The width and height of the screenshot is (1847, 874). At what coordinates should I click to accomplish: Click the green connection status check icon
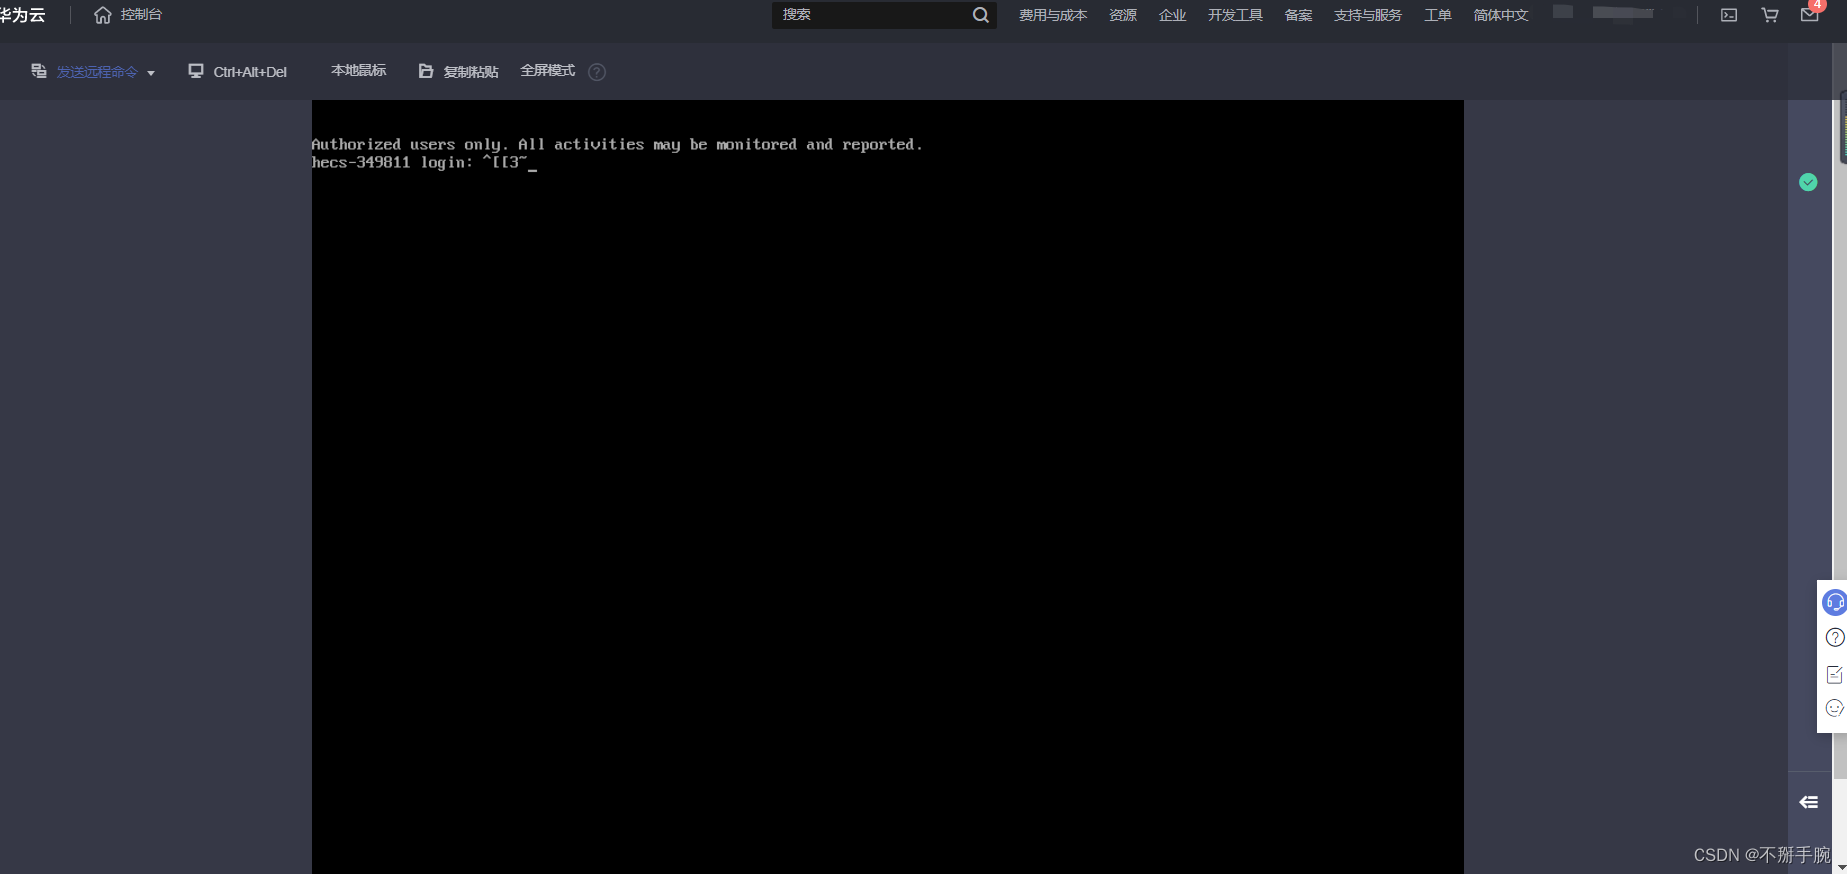click(x=1808, y=182)
